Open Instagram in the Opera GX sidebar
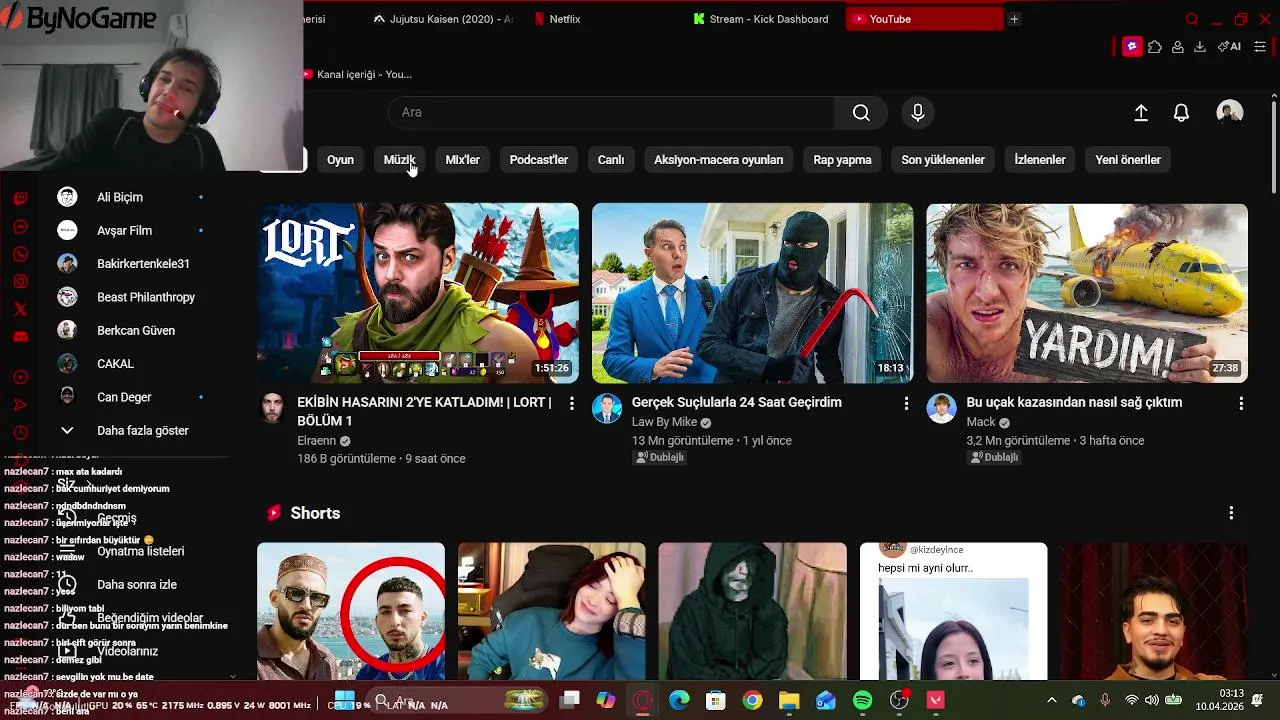Image resolution: width=1280 pixels, height=720 pixels. [x=20, y=282]
